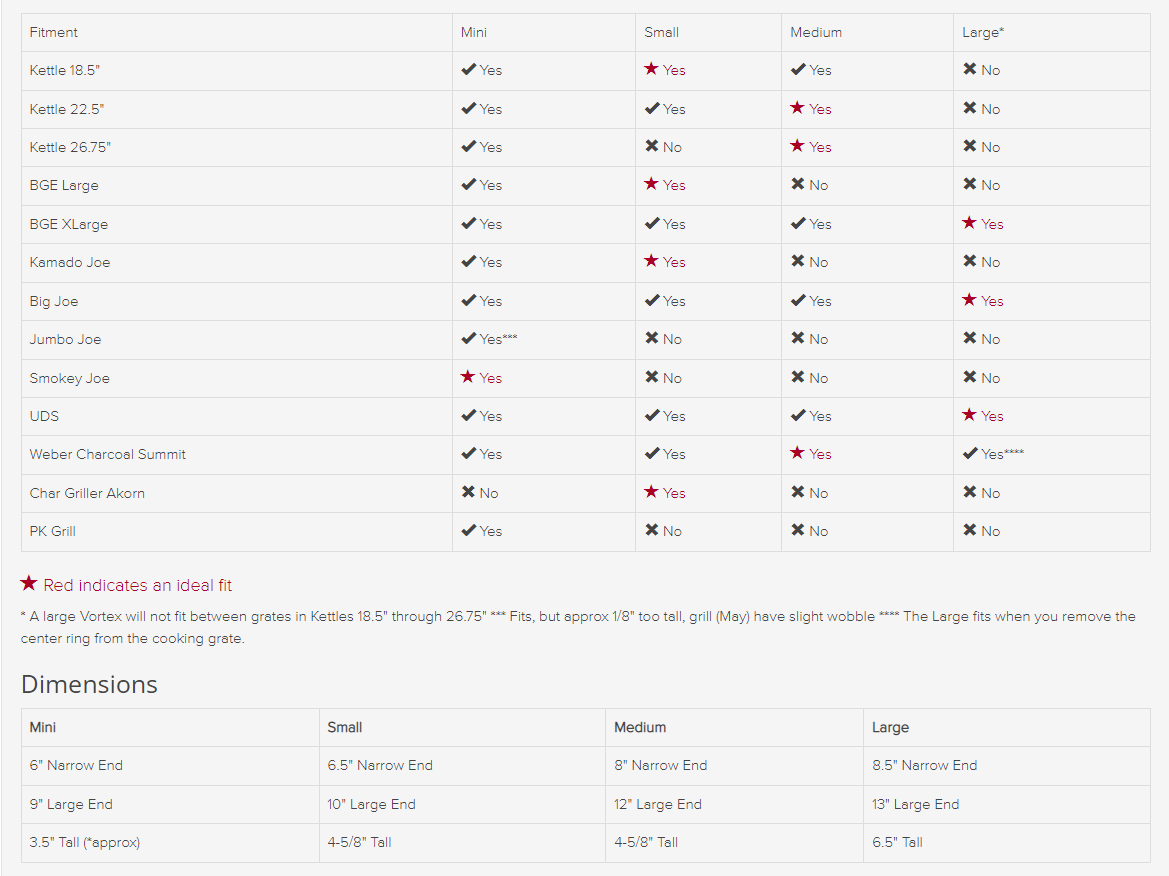Click the X icon for Kettle 26.75" Small

652,147
